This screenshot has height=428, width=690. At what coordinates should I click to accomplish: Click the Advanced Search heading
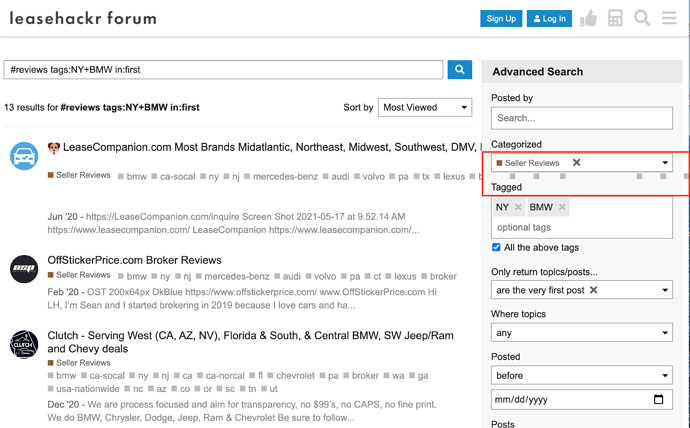point(537,72)
